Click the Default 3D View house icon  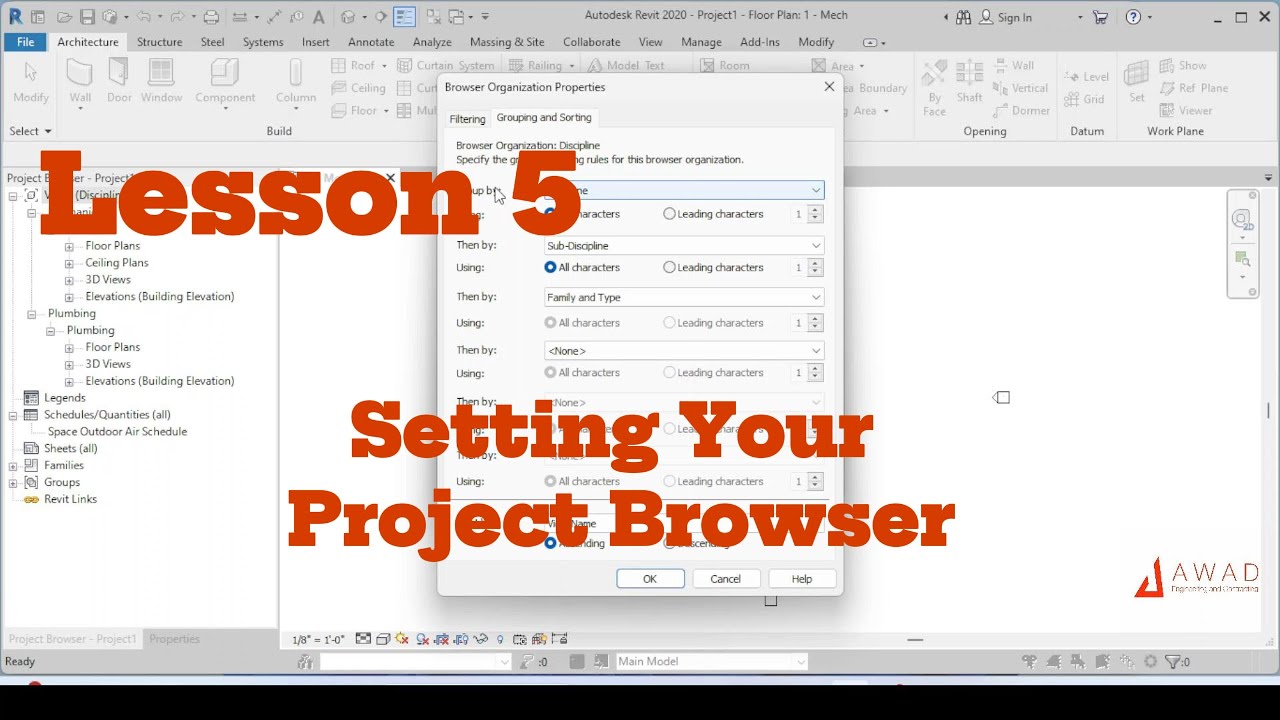click(348, 17)
